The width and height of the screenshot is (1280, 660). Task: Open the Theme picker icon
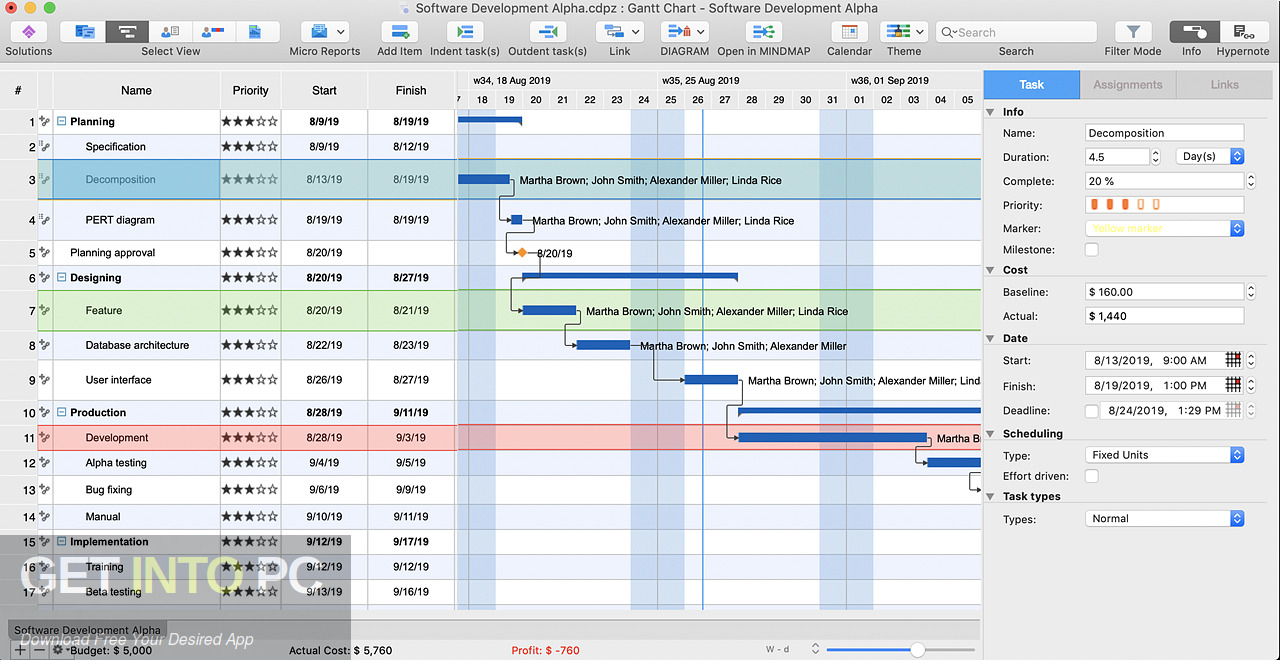(x=904, y=32)
